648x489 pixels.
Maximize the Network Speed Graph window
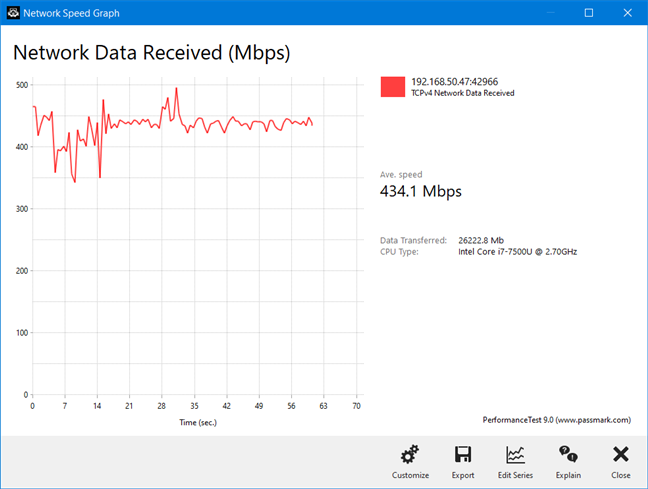tap(589, 13)
